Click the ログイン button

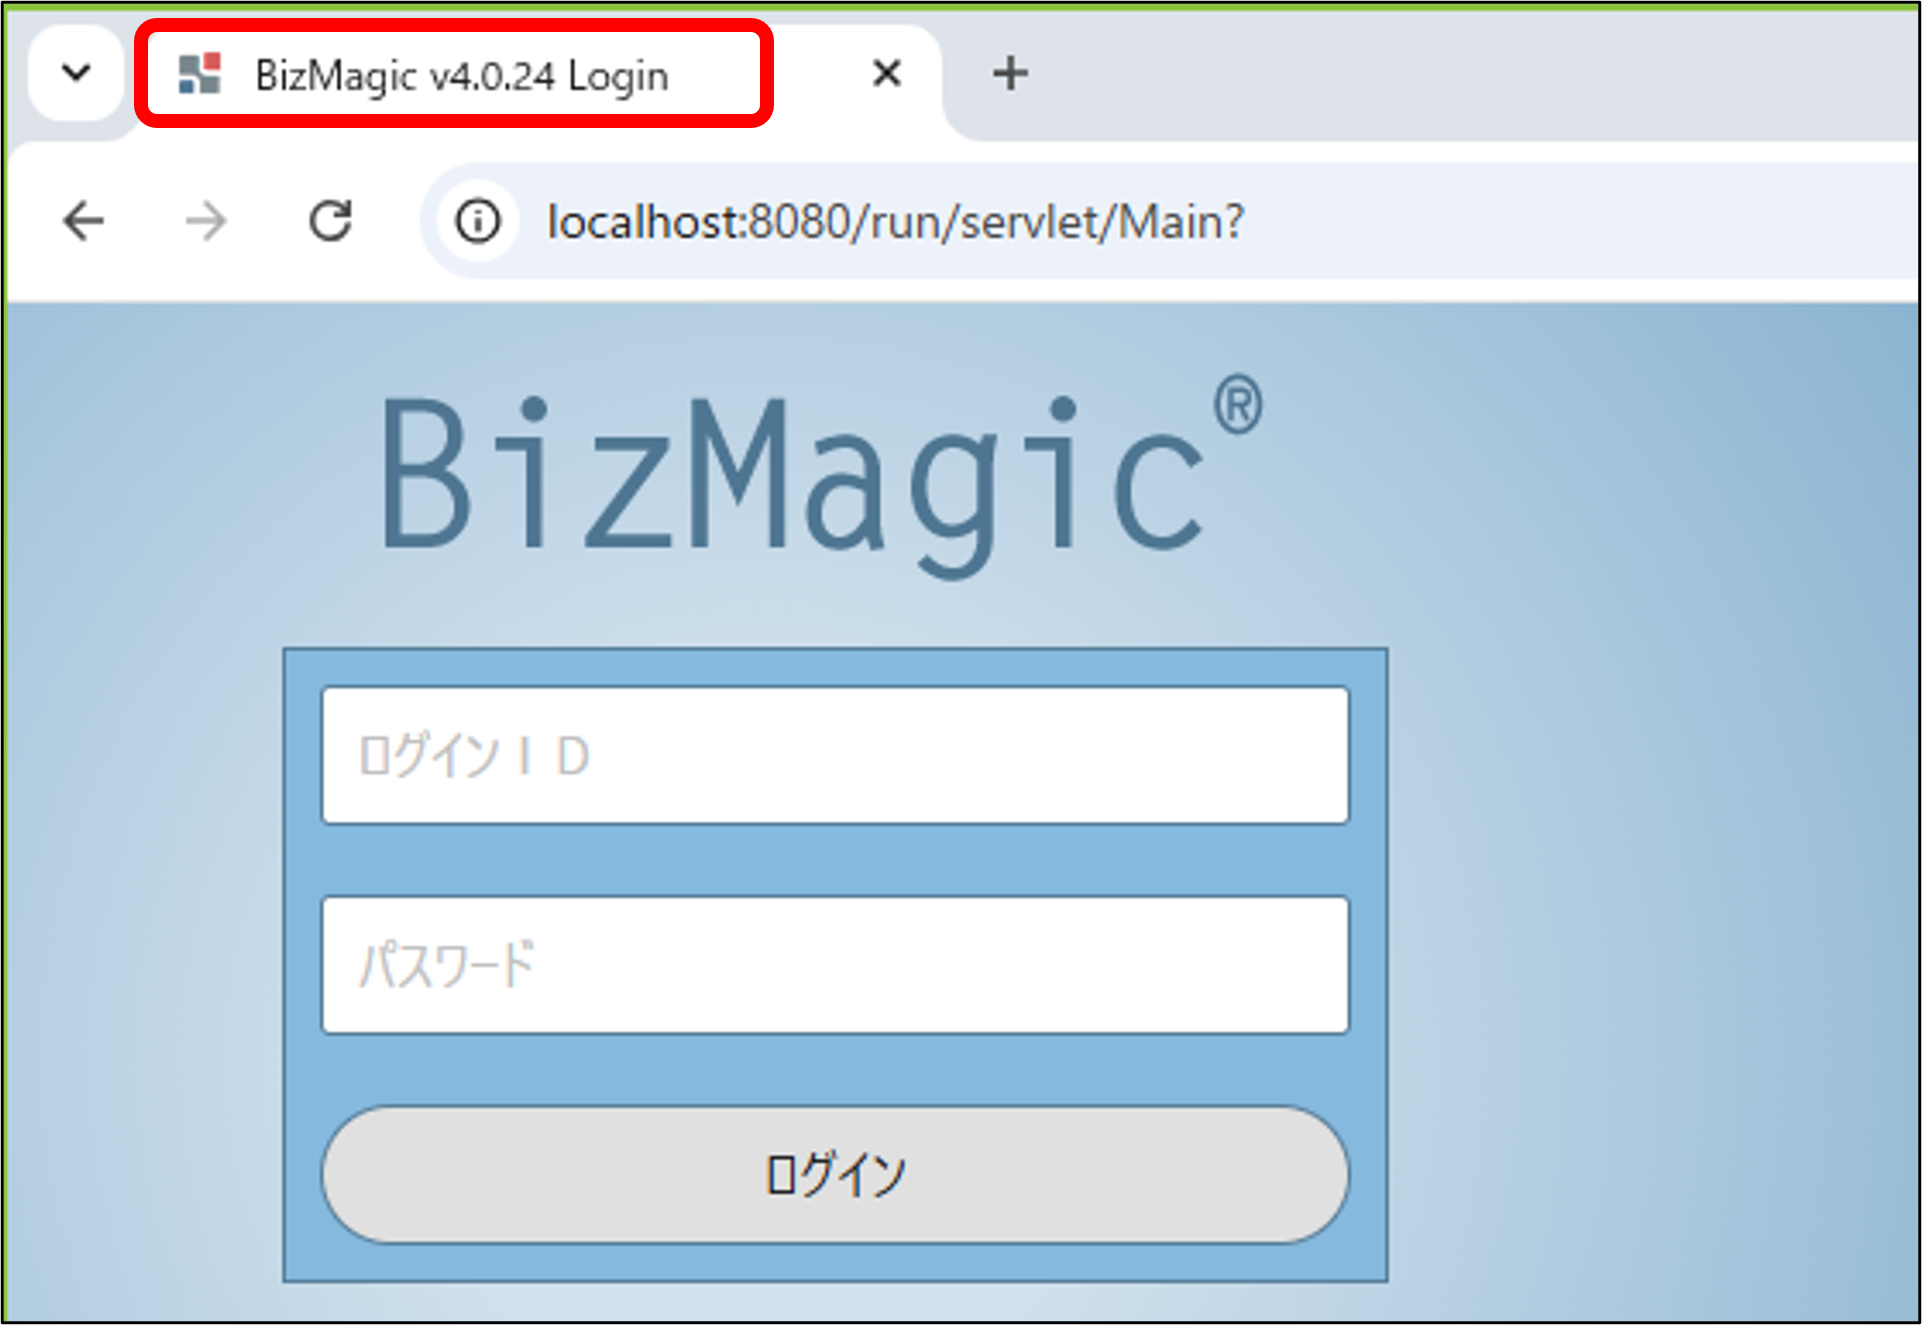(835, 1175)
